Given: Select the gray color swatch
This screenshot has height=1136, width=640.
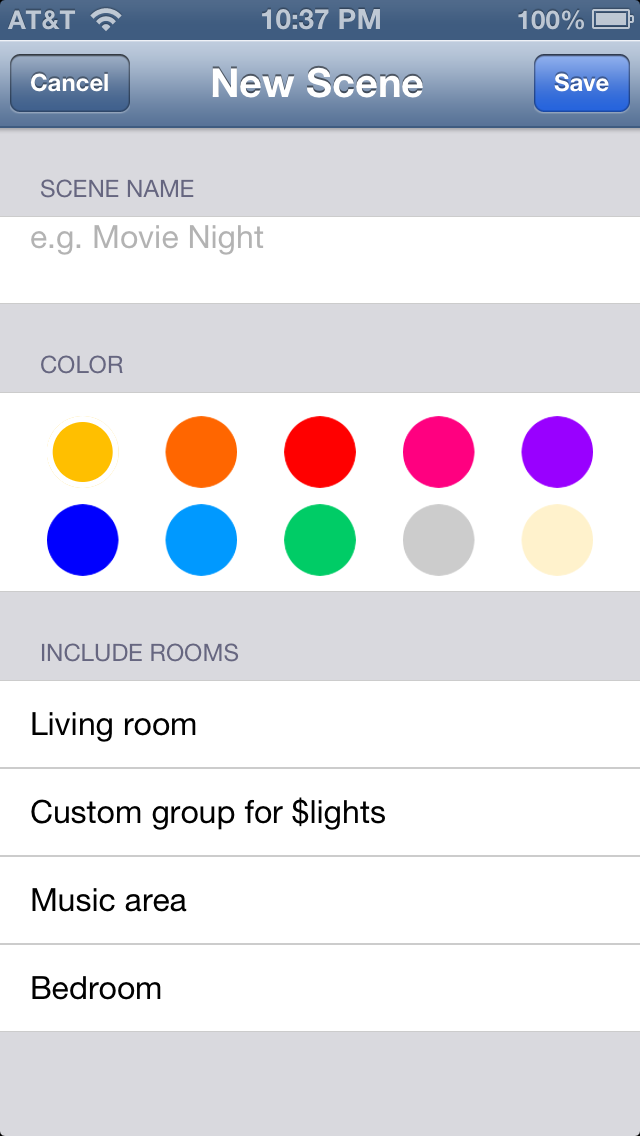Looking at the screenshot, I should [438, 540].
